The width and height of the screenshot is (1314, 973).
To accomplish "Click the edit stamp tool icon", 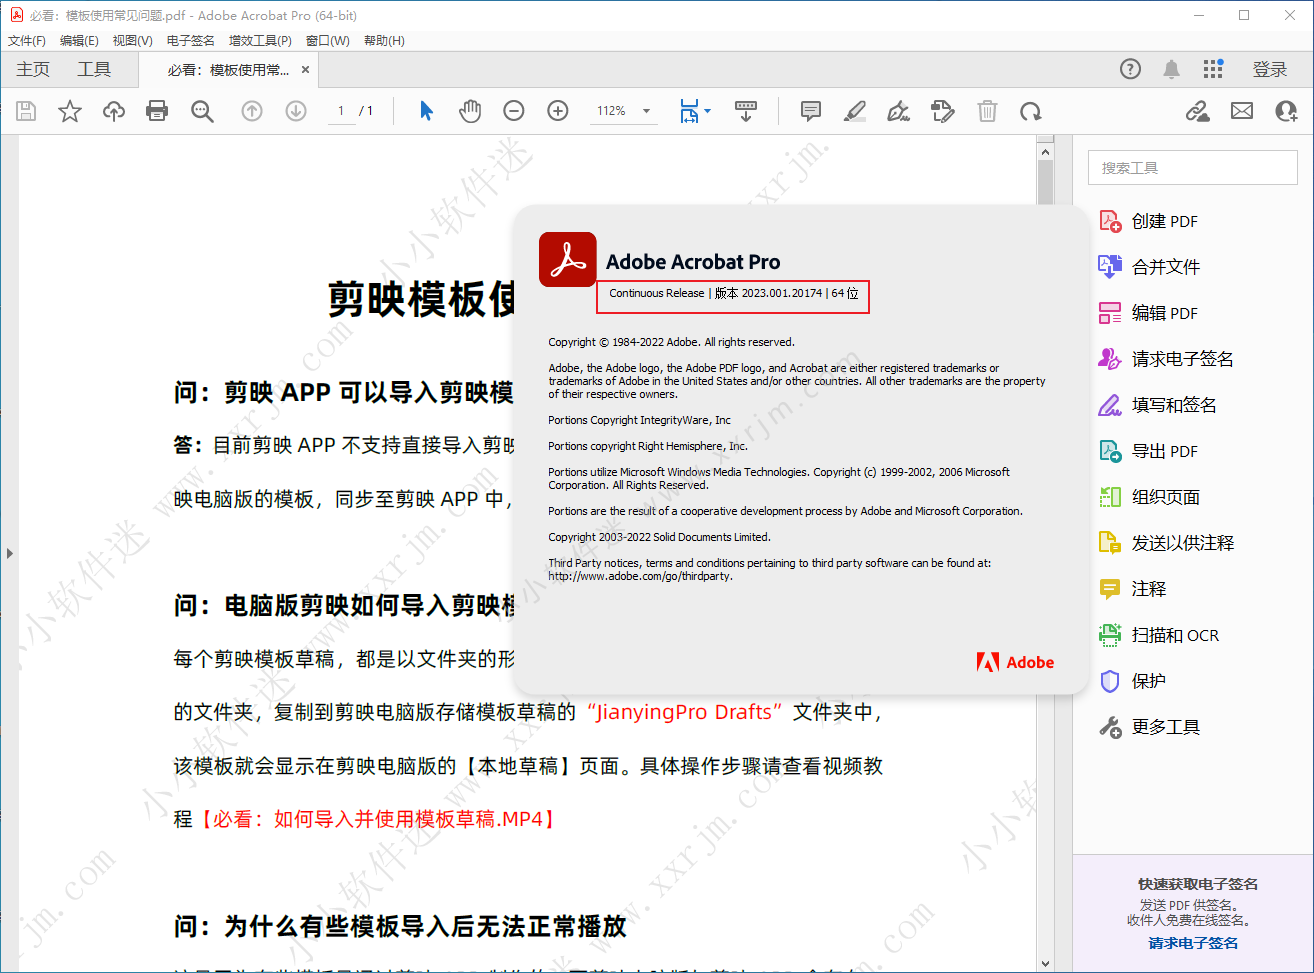I will (942, 111).
